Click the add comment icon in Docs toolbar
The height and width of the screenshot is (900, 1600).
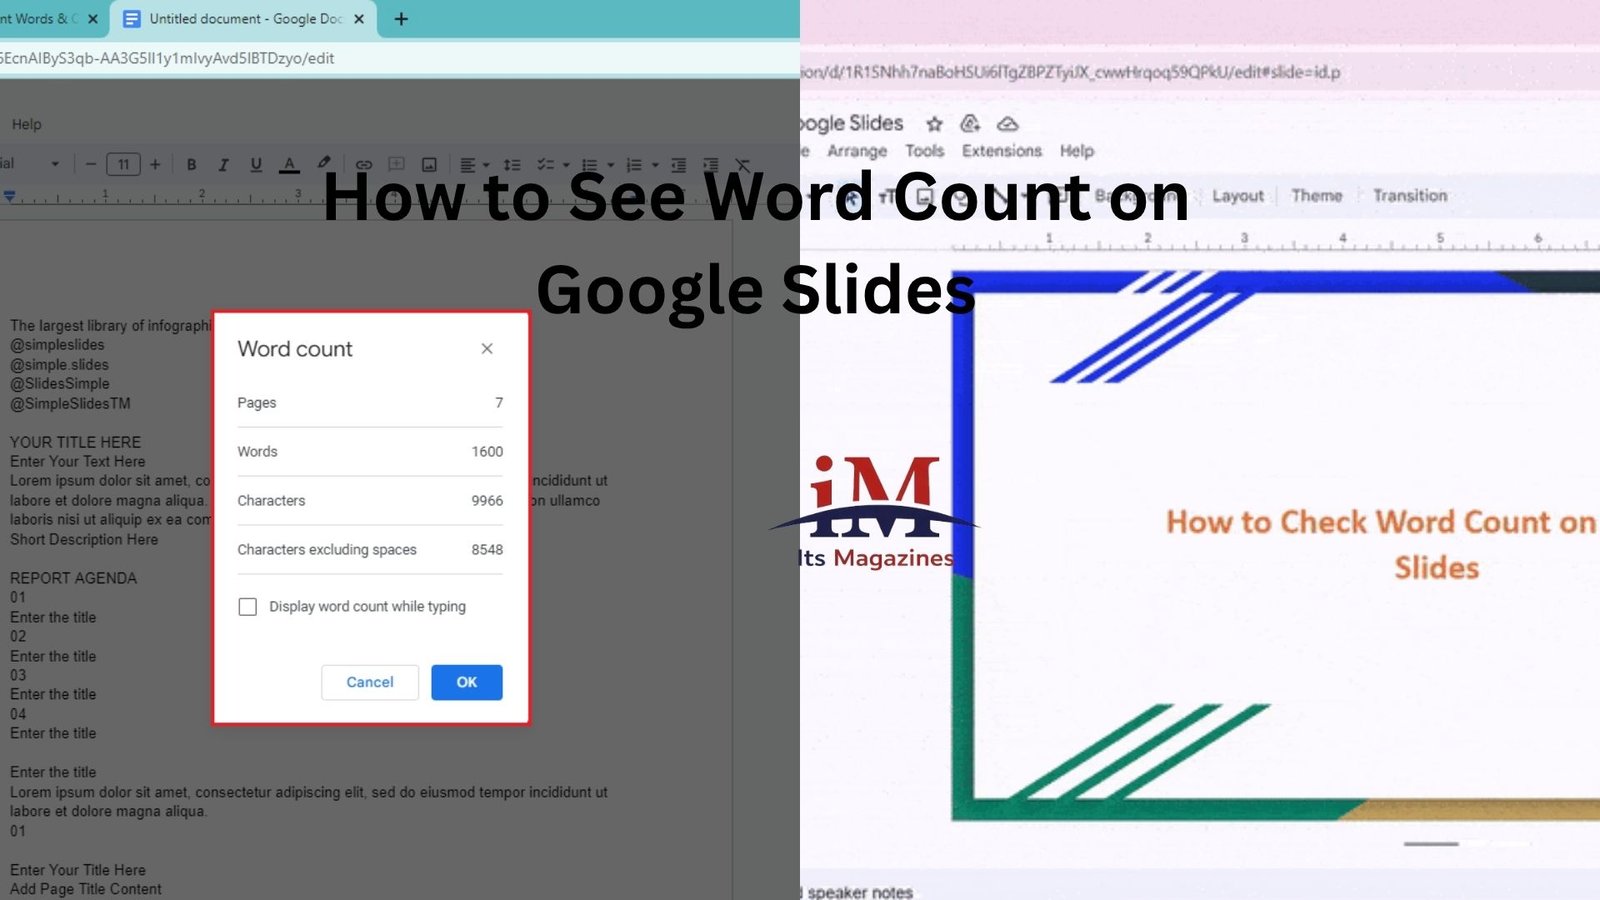point(396,164)
